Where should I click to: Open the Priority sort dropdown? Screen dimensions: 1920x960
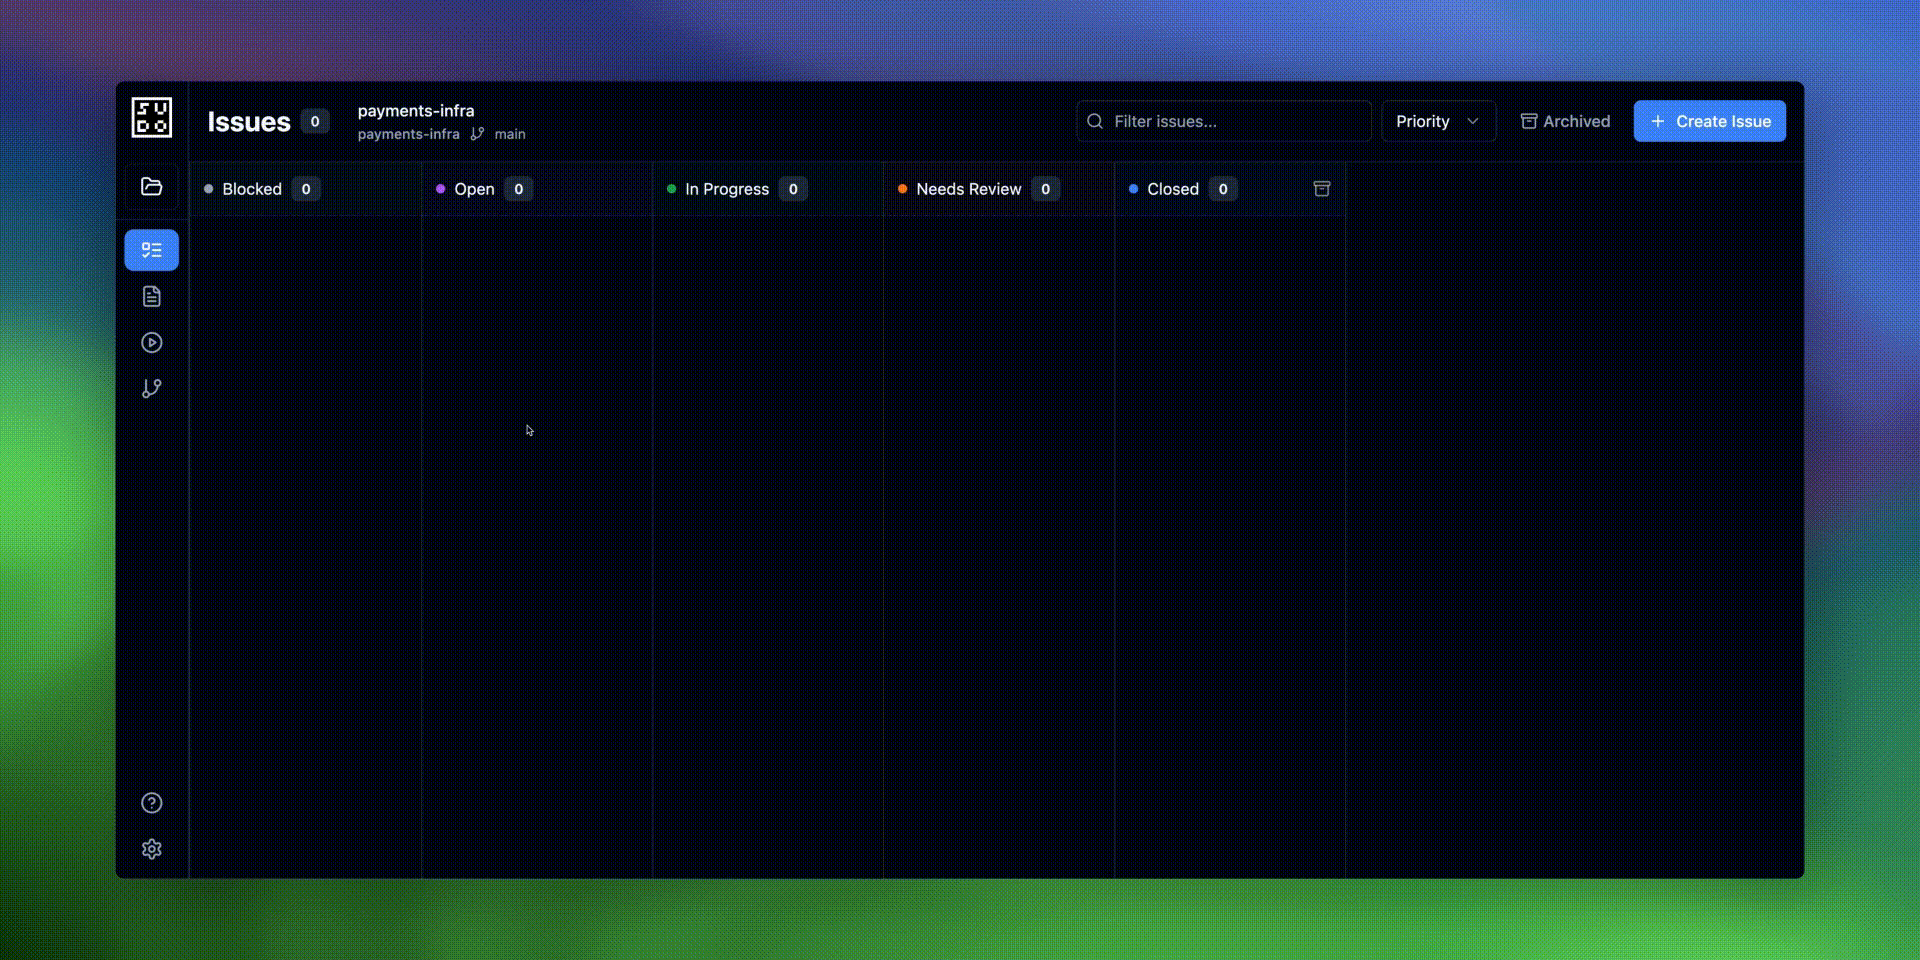coord(1438,121)
